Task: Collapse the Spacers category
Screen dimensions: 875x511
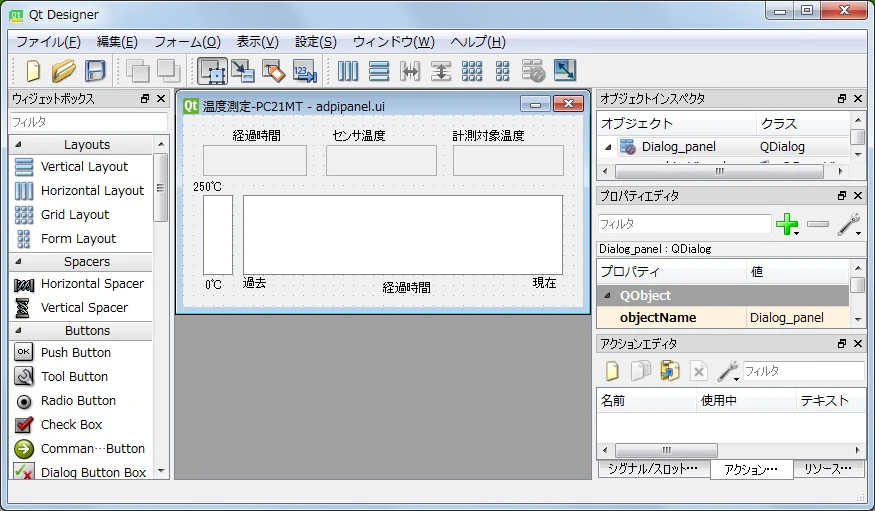Action: point(18,261)
